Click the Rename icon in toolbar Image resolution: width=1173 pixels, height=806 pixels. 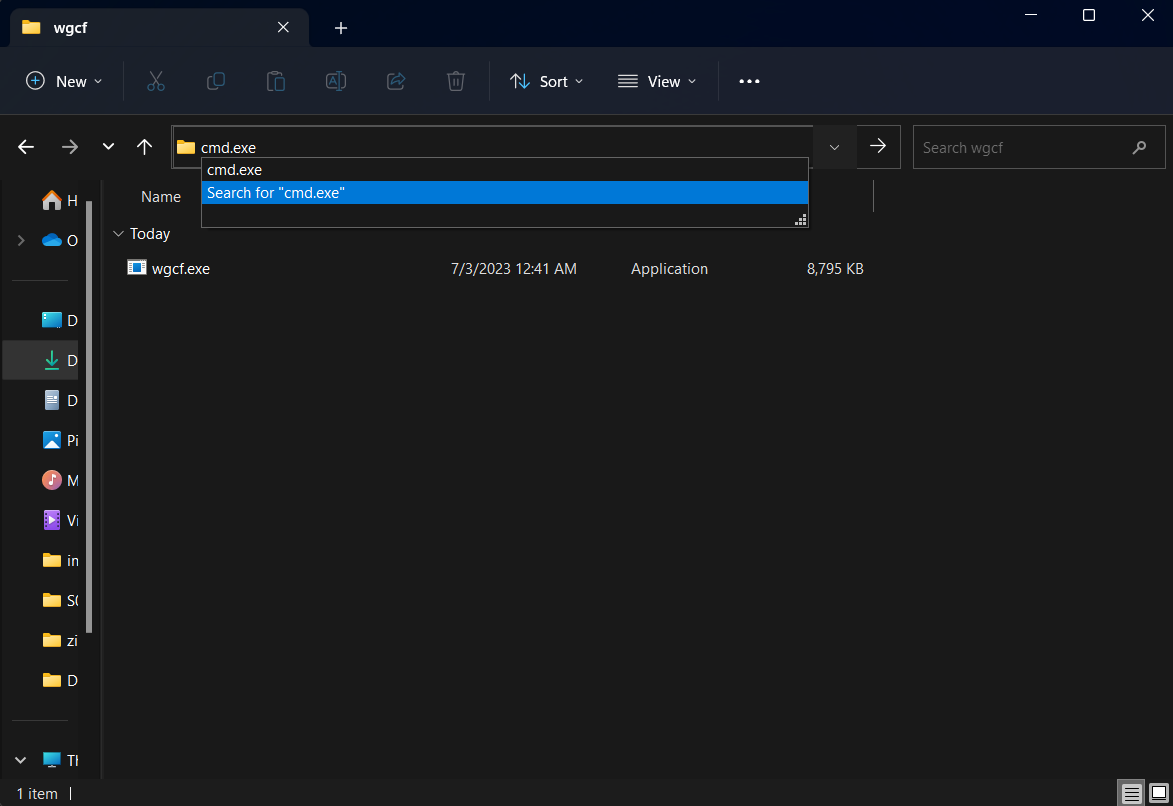pyautogui.click(x=336, y=82)
